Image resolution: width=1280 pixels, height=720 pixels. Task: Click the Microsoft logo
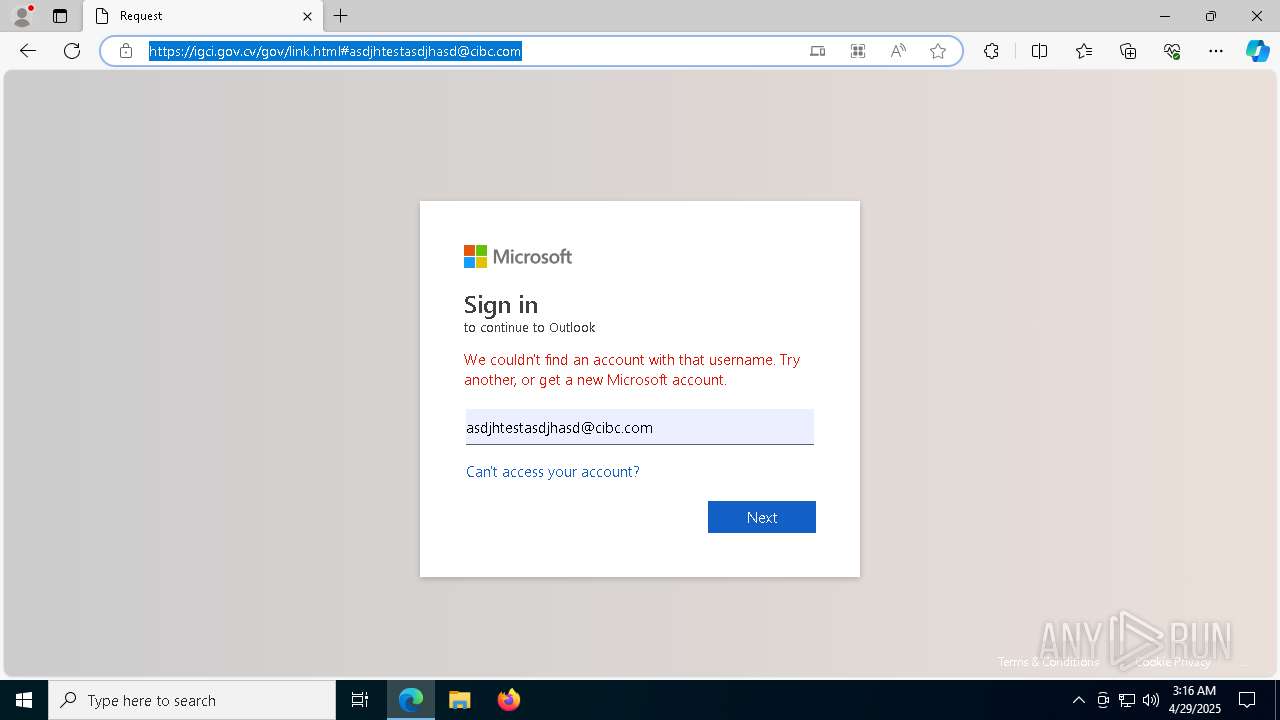(x=518, y=257)
